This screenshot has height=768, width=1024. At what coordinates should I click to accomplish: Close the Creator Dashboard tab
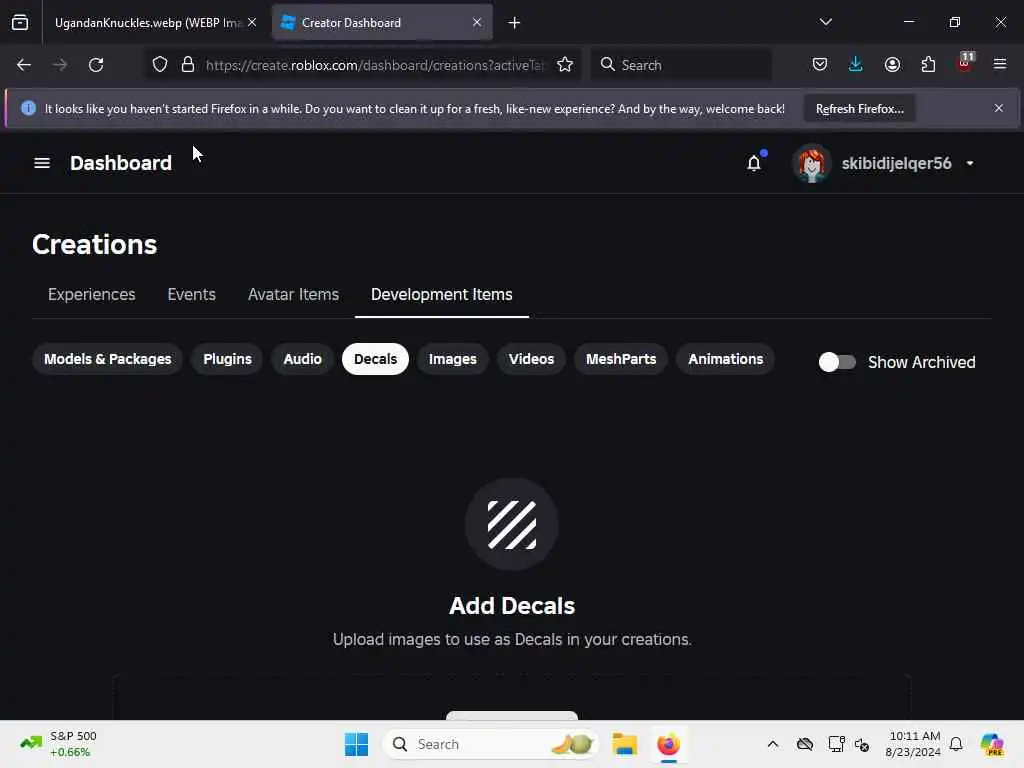click(x=477, y=23)
